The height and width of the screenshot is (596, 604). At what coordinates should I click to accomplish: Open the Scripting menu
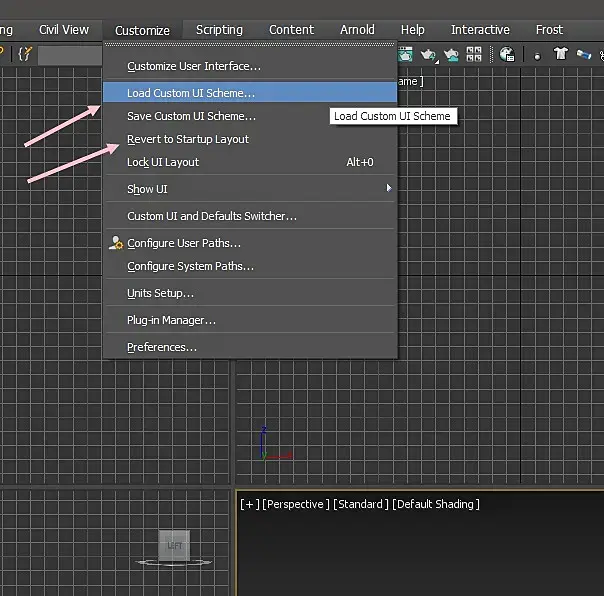click(219, 30)
